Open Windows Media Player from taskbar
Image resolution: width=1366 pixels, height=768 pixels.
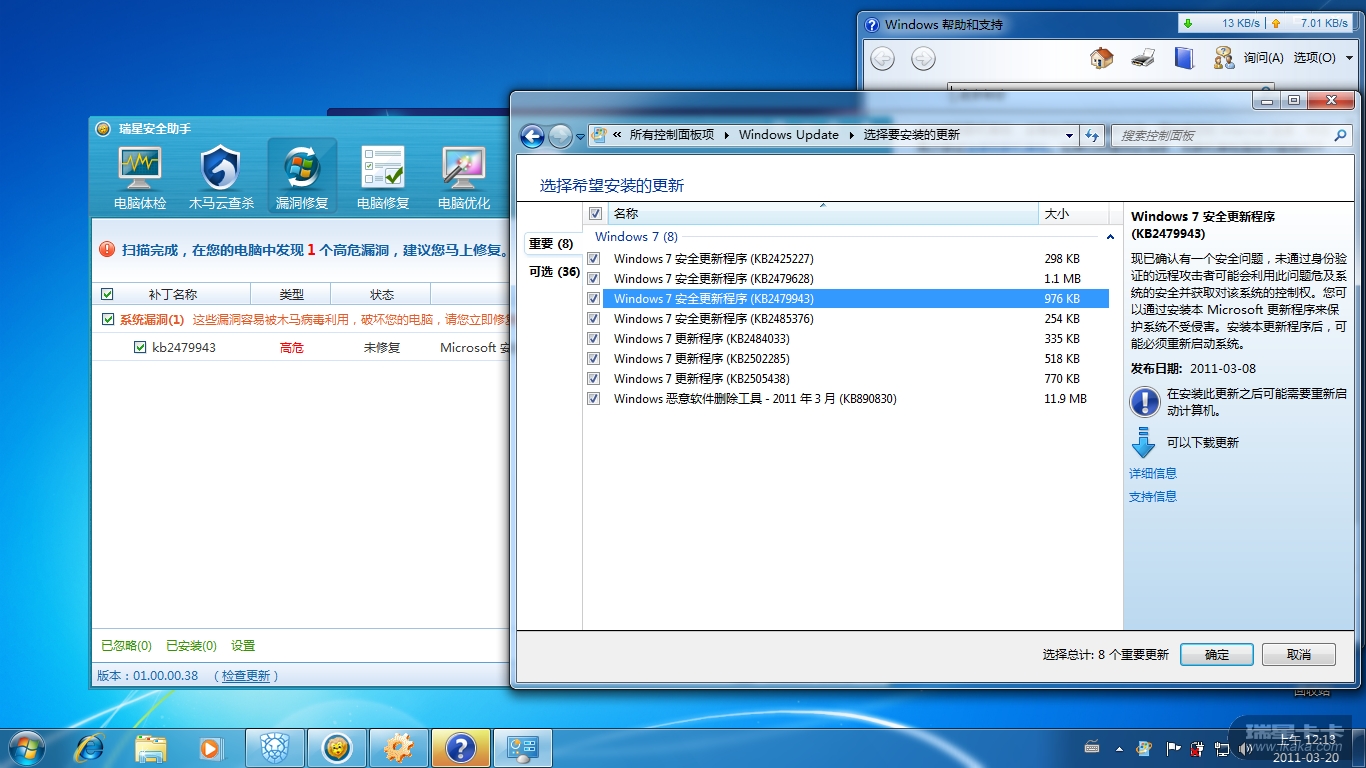[x=211, y=747]
